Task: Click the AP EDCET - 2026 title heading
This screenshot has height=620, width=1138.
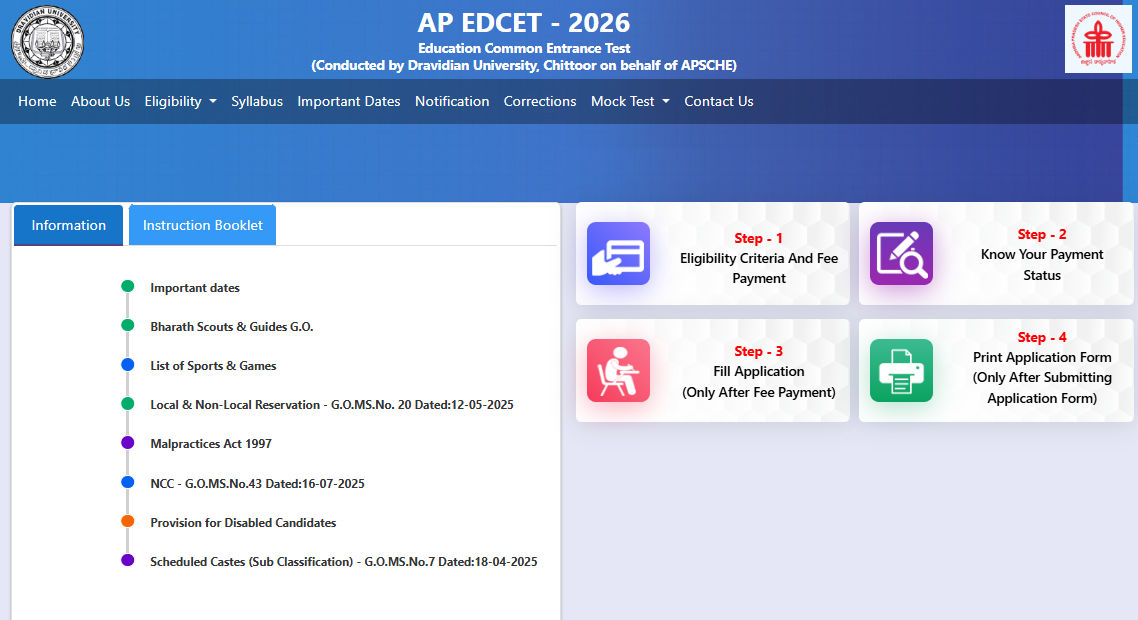Action: tap(524, 23)
